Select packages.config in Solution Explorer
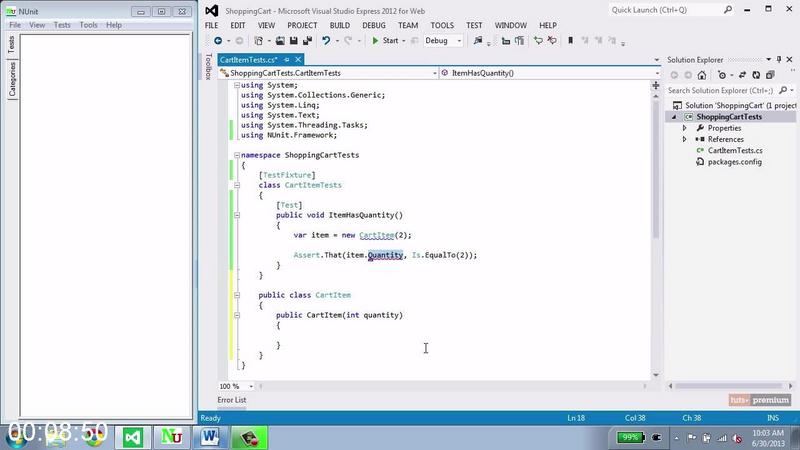This screenshot has width=800, height=450. 735,162
